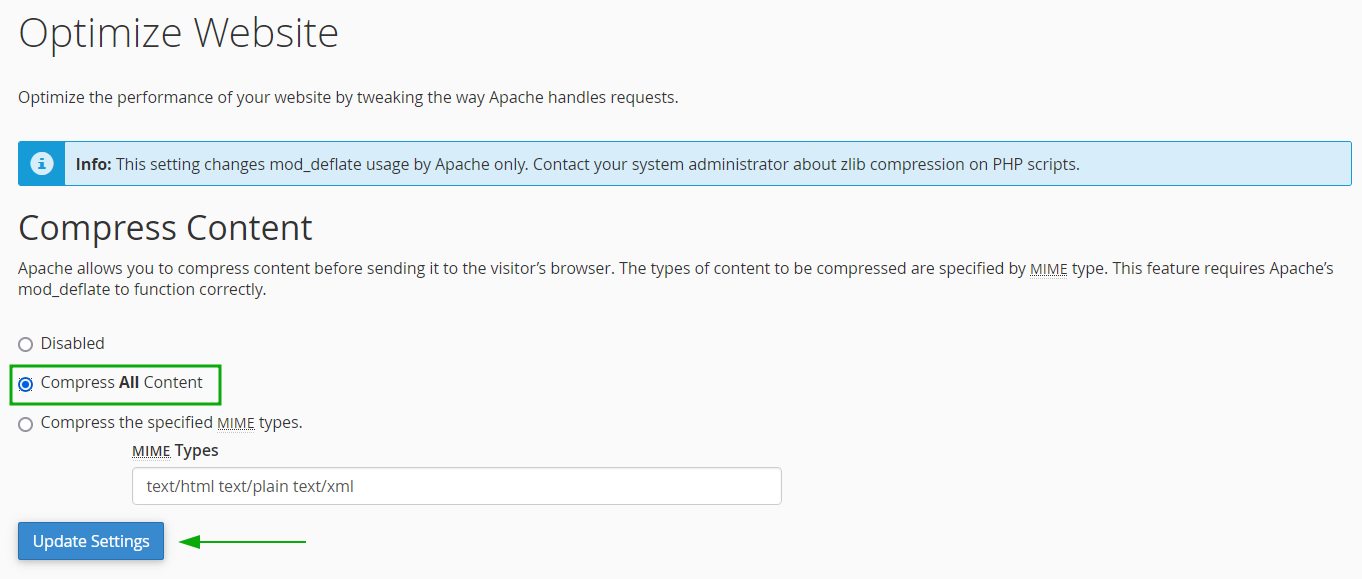Click the underlined MIME abbreviation in the description paragraph
Image resolution: width=1362 pixels, height=579 pixels.
click(x=1049, y=269)
